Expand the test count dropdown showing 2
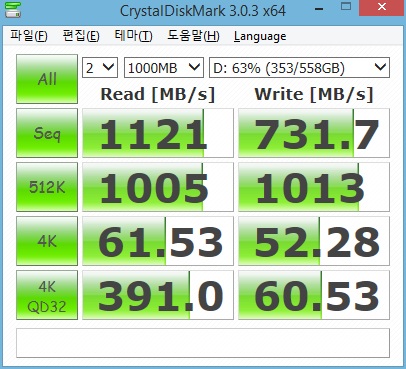This screenshot has height=369, width=406. (x=100, y=68)
